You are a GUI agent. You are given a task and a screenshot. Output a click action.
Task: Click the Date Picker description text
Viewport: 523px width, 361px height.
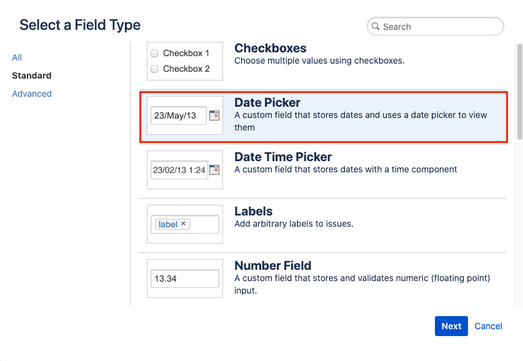[361, 121]
